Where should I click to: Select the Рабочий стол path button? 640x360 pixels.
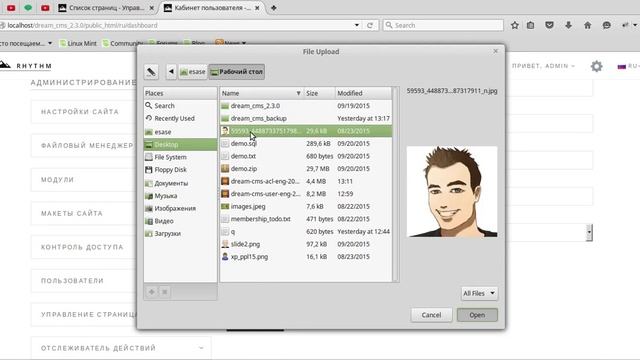pos(237,72)
